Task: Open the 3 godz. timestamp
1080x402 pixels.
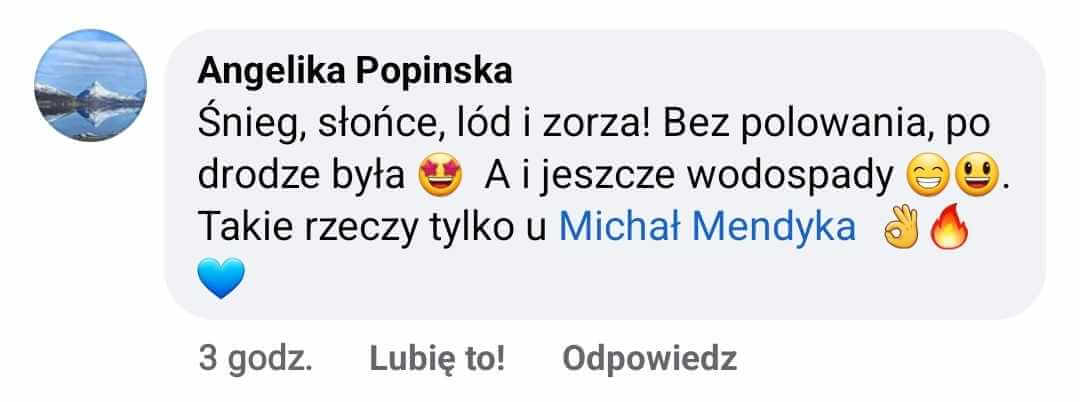Action: click(x=256, y=359)
